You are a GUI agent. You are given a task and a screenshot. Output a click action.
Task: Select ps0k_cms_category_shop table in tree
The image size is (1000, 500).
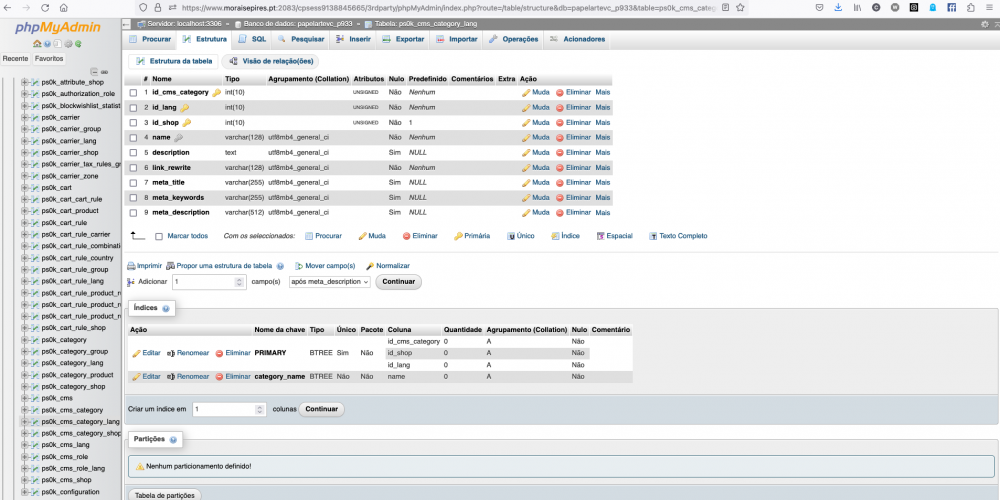point(80,433)
